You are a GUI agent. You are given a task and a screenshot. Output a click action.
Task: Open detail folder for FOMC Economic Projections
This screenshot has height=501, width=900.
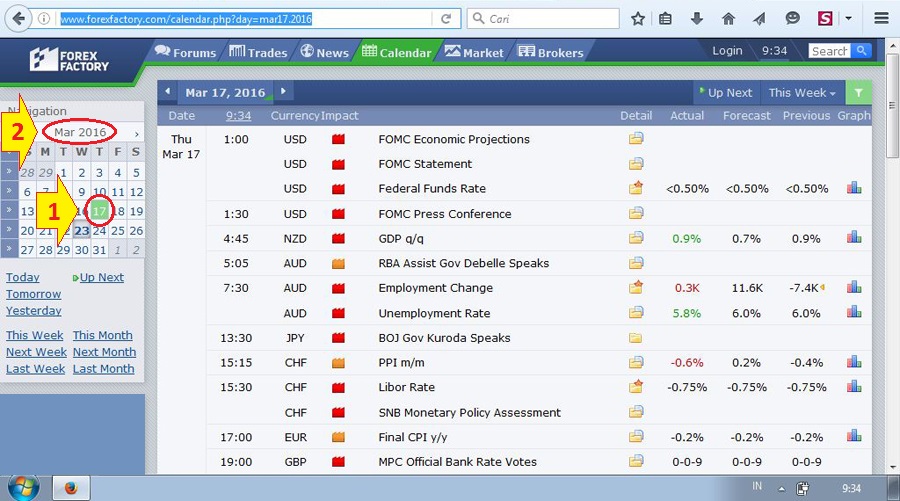pyautogui.click(x=635, y=138)
